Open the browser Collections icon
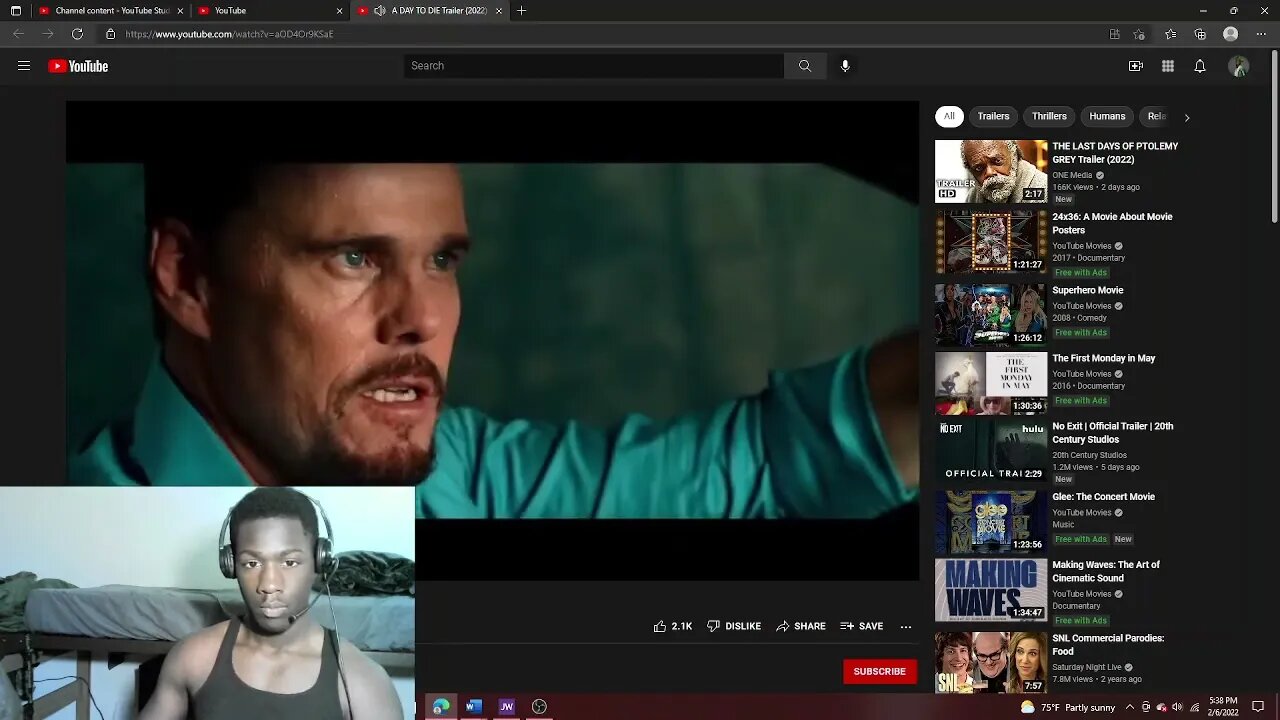This screenshot has width=1280, height=720. [x=1200, y=34]
